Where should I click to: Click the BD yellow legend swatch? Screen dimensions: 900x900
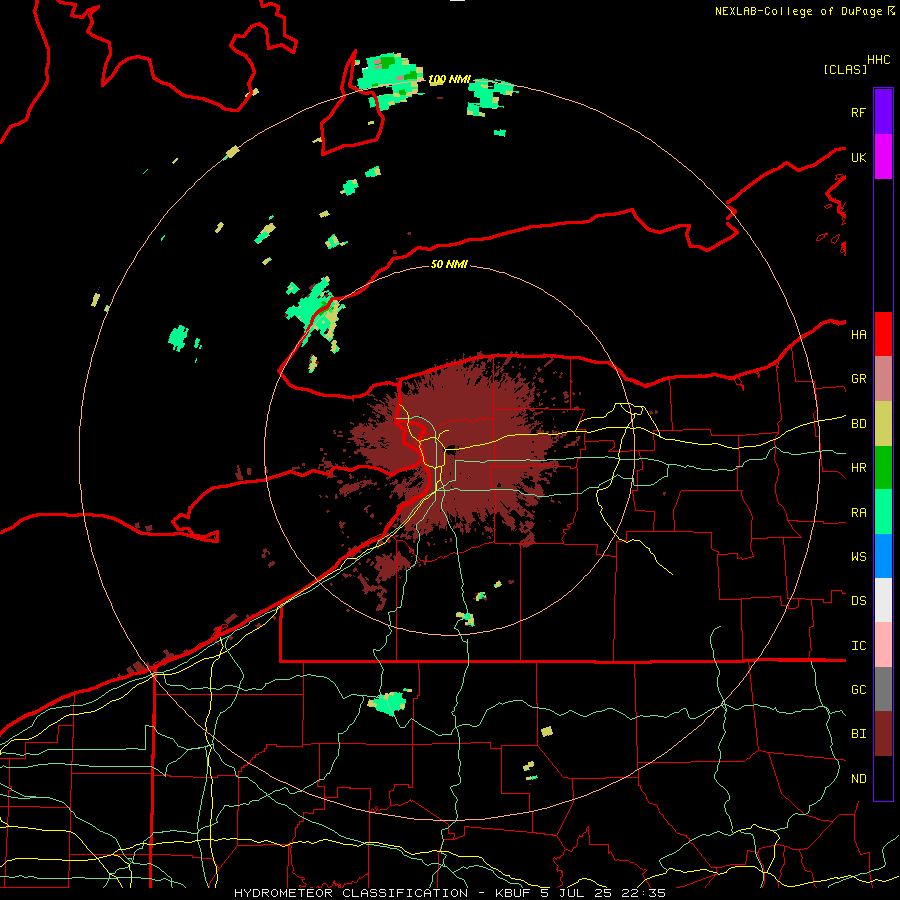pyautogui.click(x=883, y=424)
